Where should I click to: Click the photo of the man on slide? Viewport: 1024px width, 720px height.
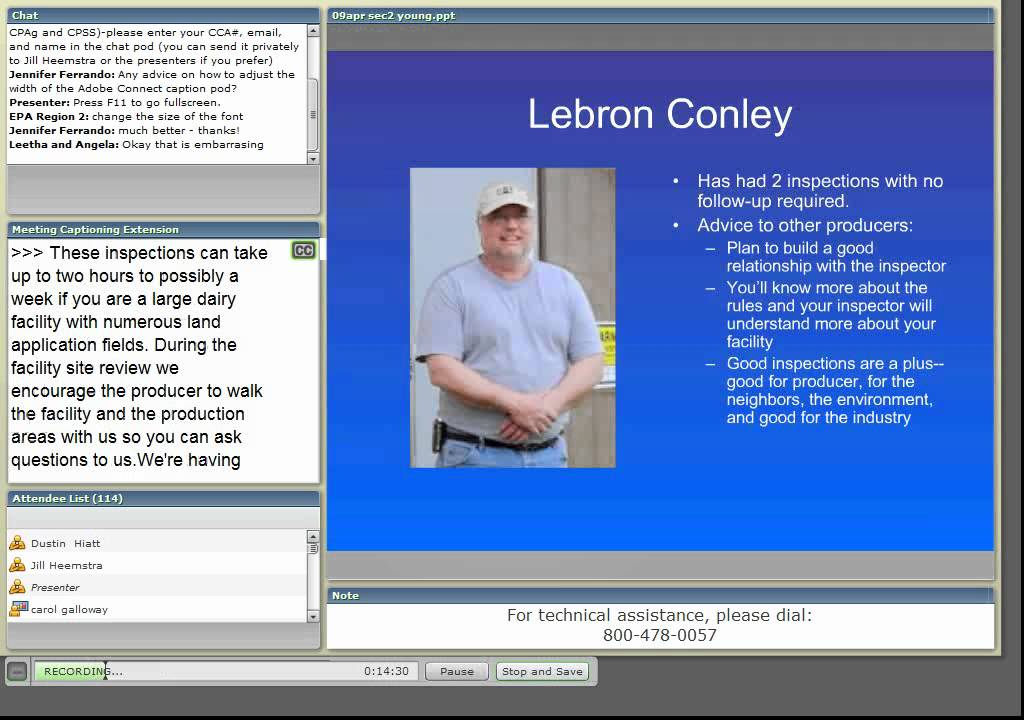[x=513, y=318]
